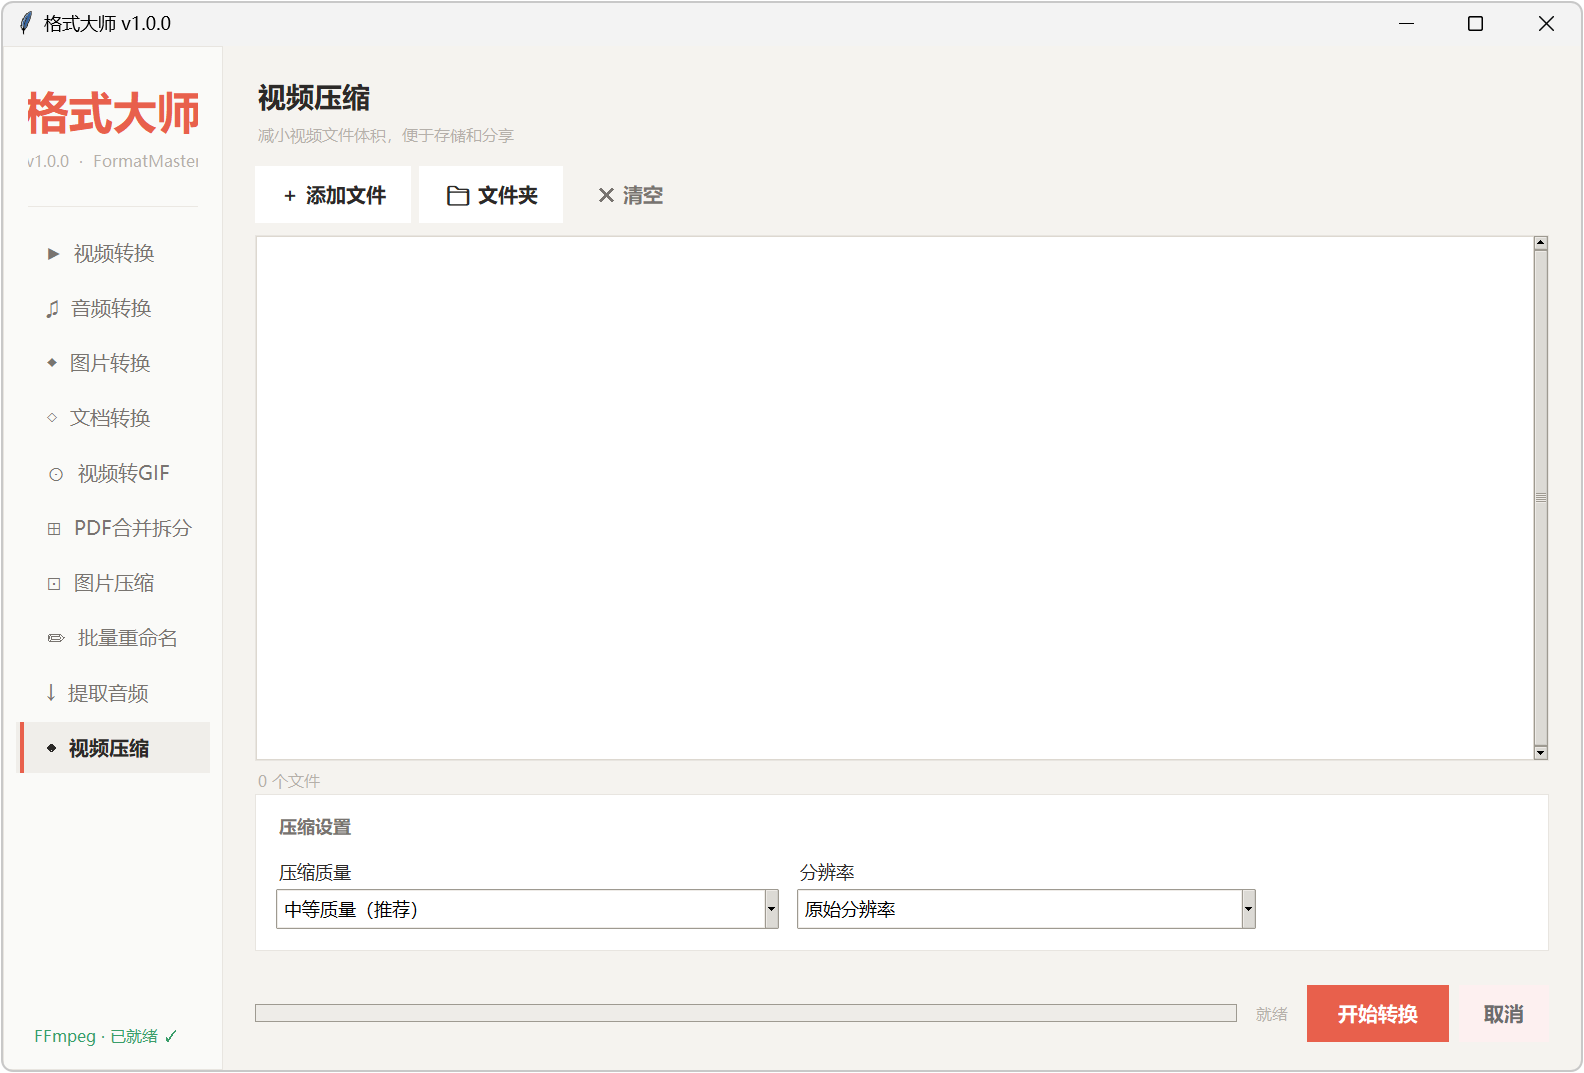1584x1073 pixels.
Task: Open the 压缩质量 dropdown
Action: click(527, 909)
